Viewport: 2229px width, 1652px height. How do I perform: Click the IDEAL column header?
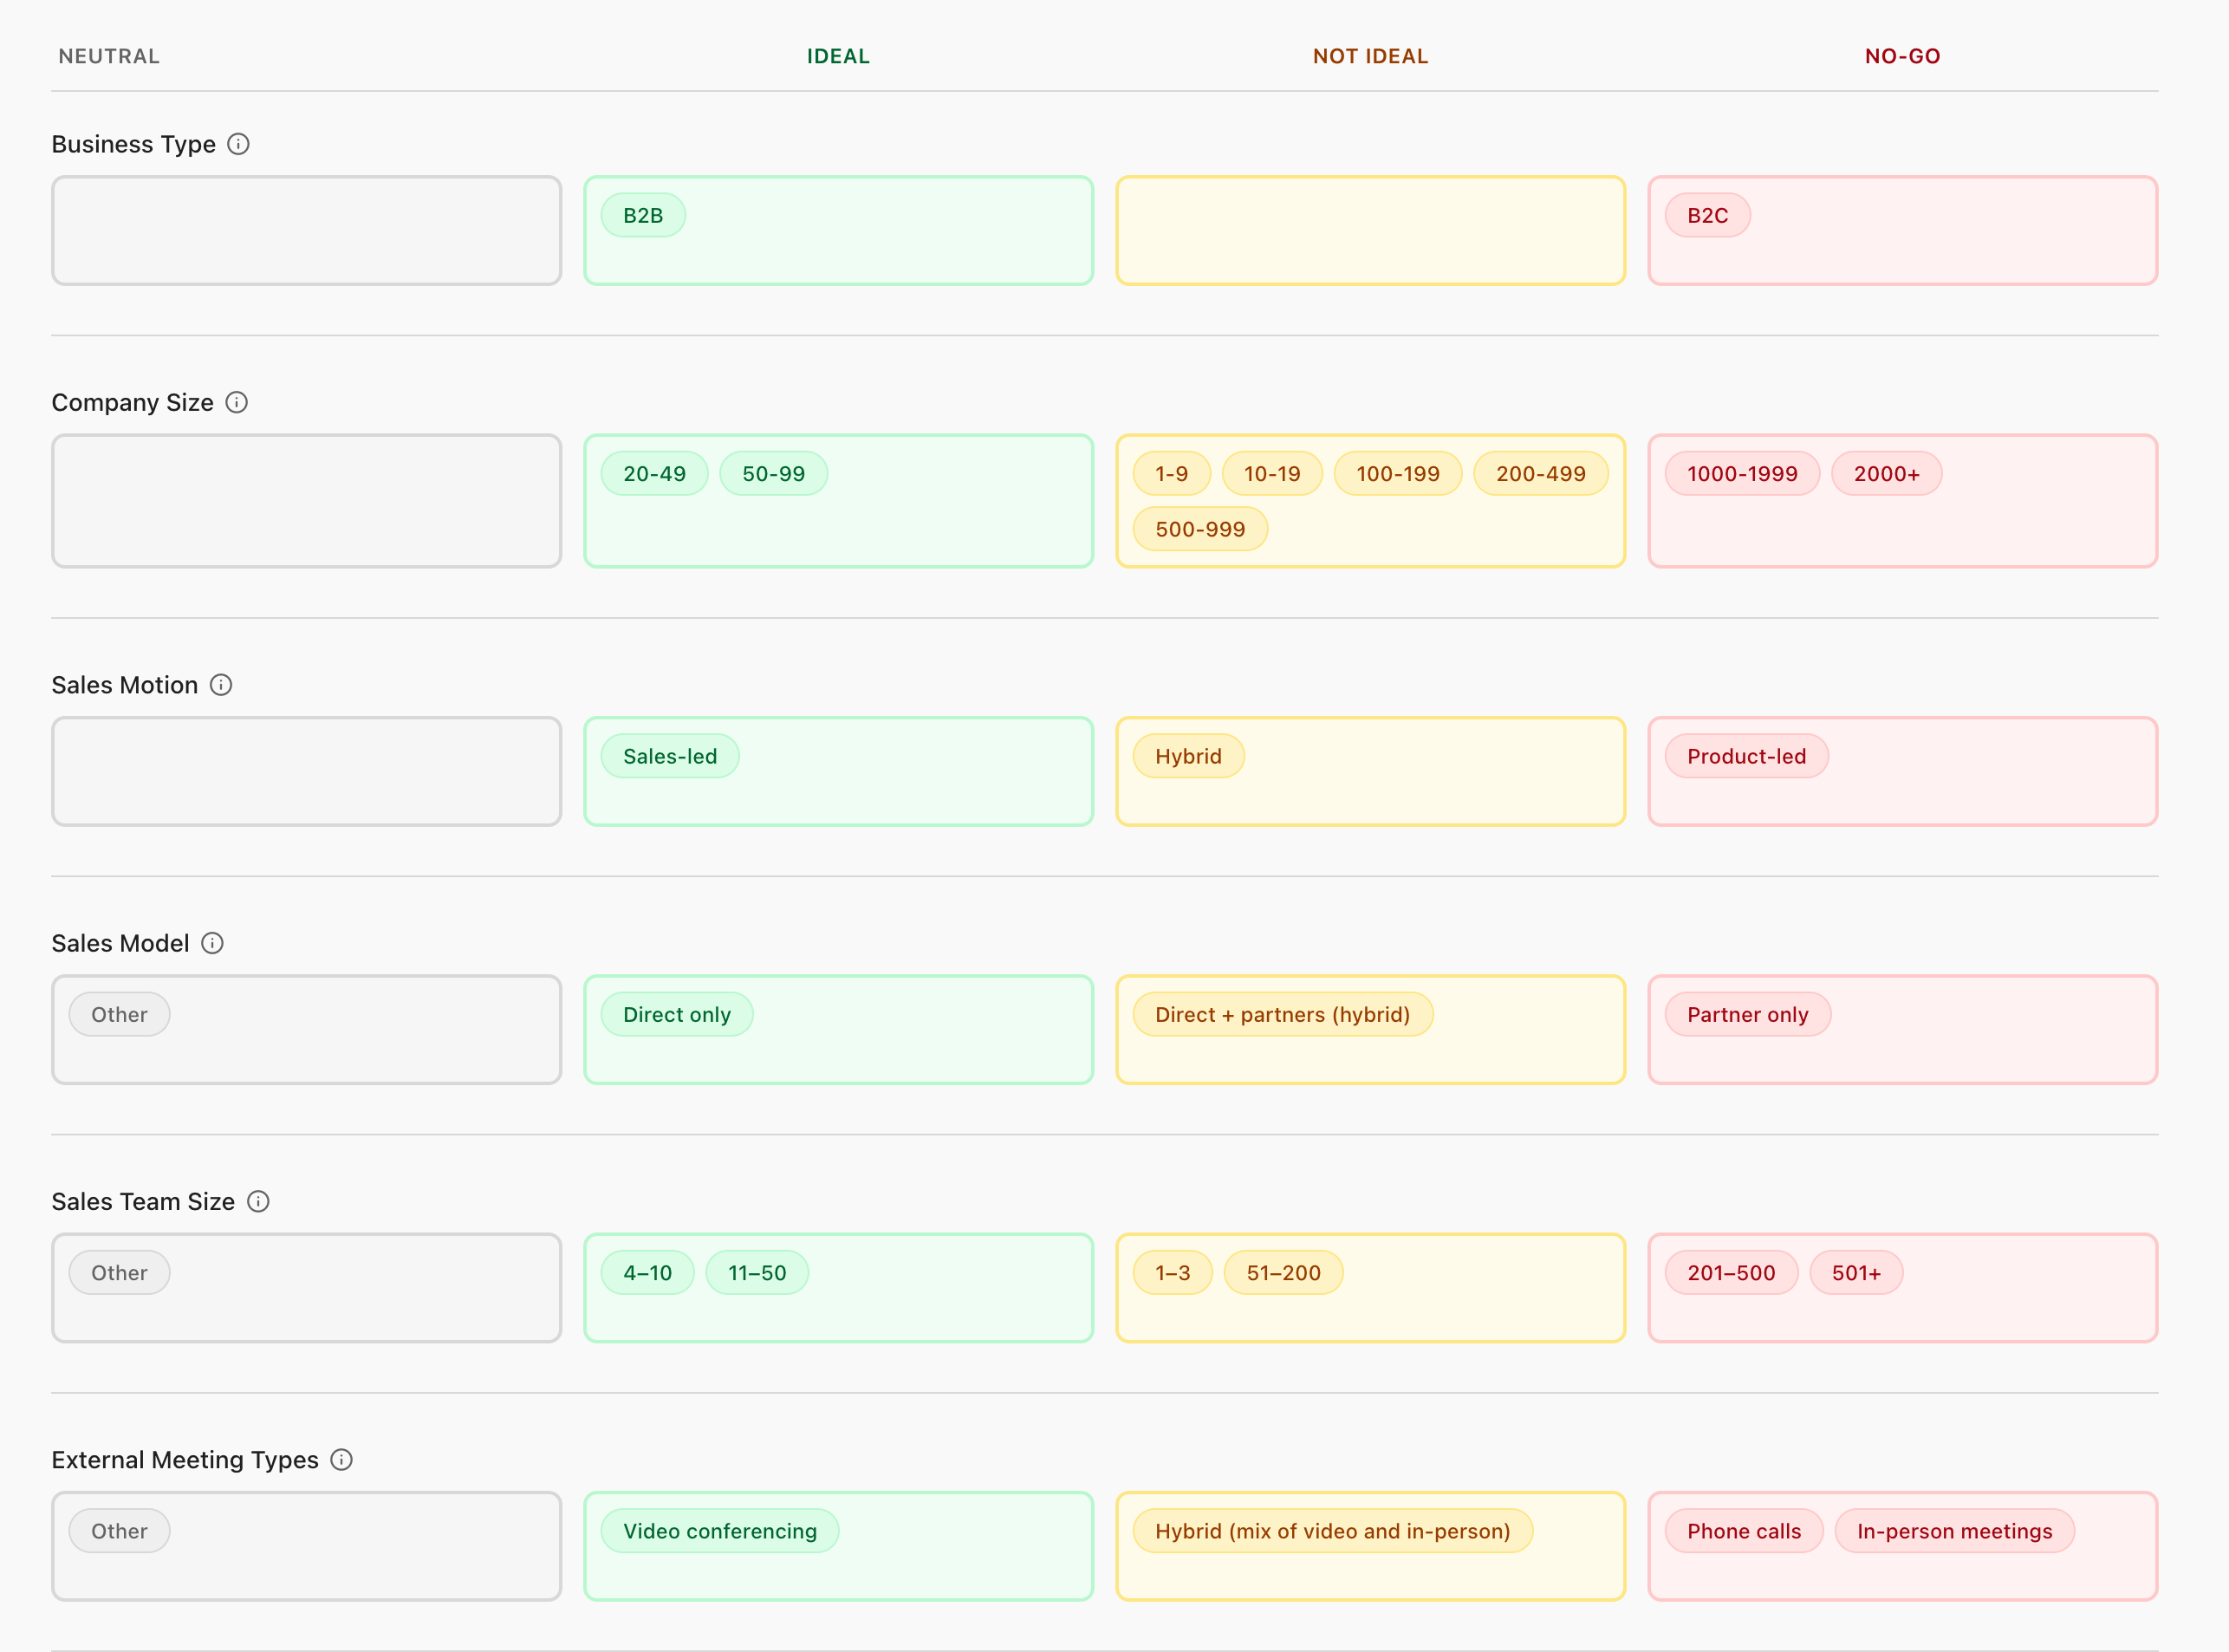pos(838,56)
